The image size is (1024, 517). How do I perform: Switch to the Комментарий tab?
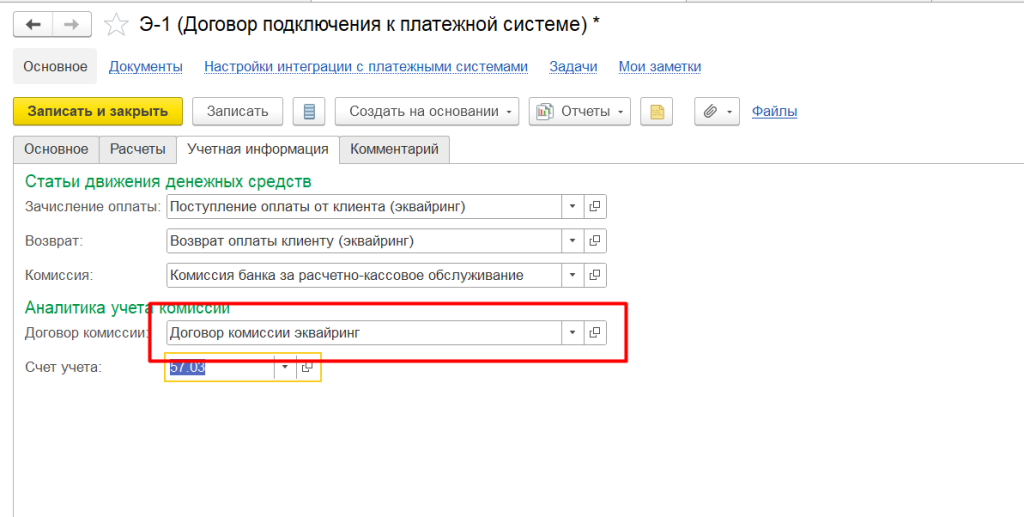(394, 149)
